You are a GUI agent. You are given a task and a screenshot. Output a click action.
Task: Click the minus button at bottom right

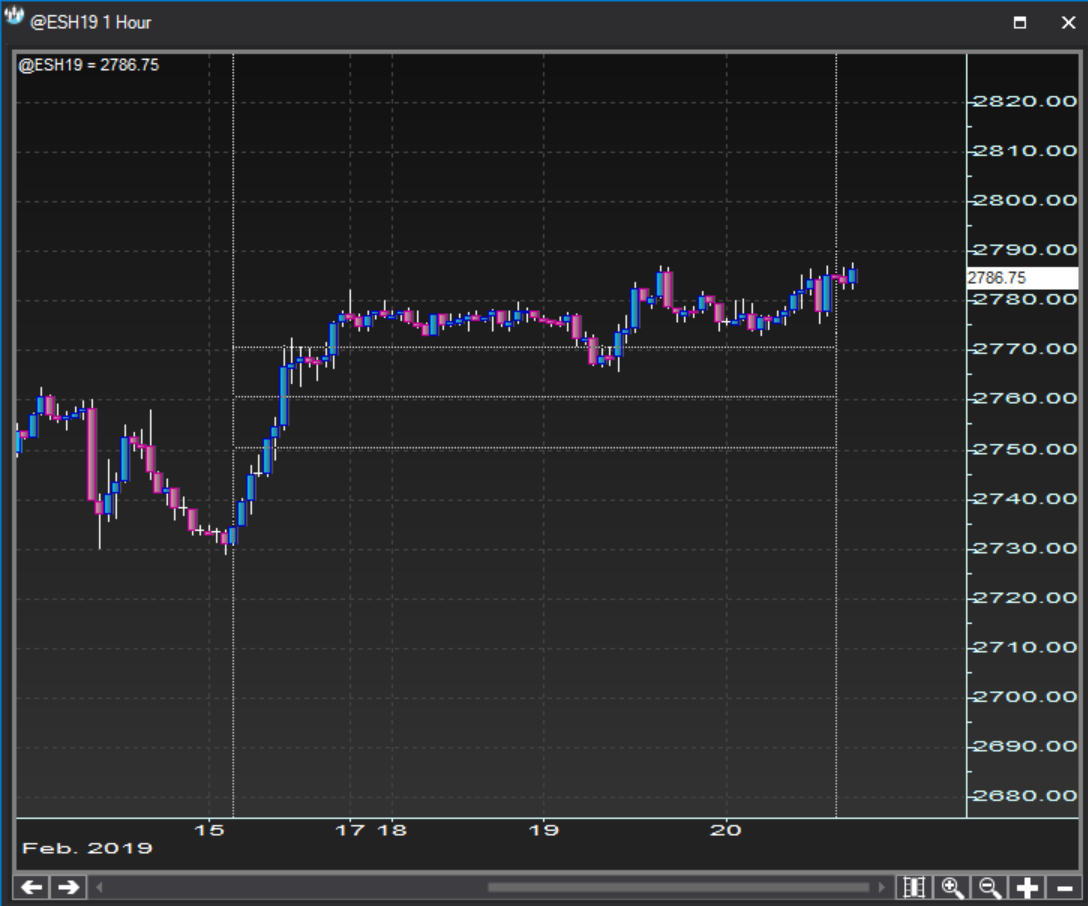[x=1064, y=887]
